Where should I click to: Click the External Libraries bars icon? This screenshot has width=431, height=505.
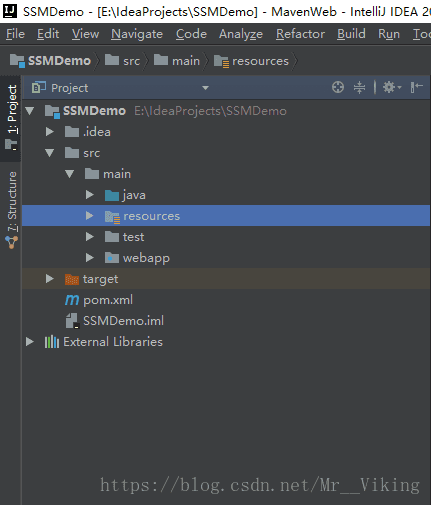52,342
